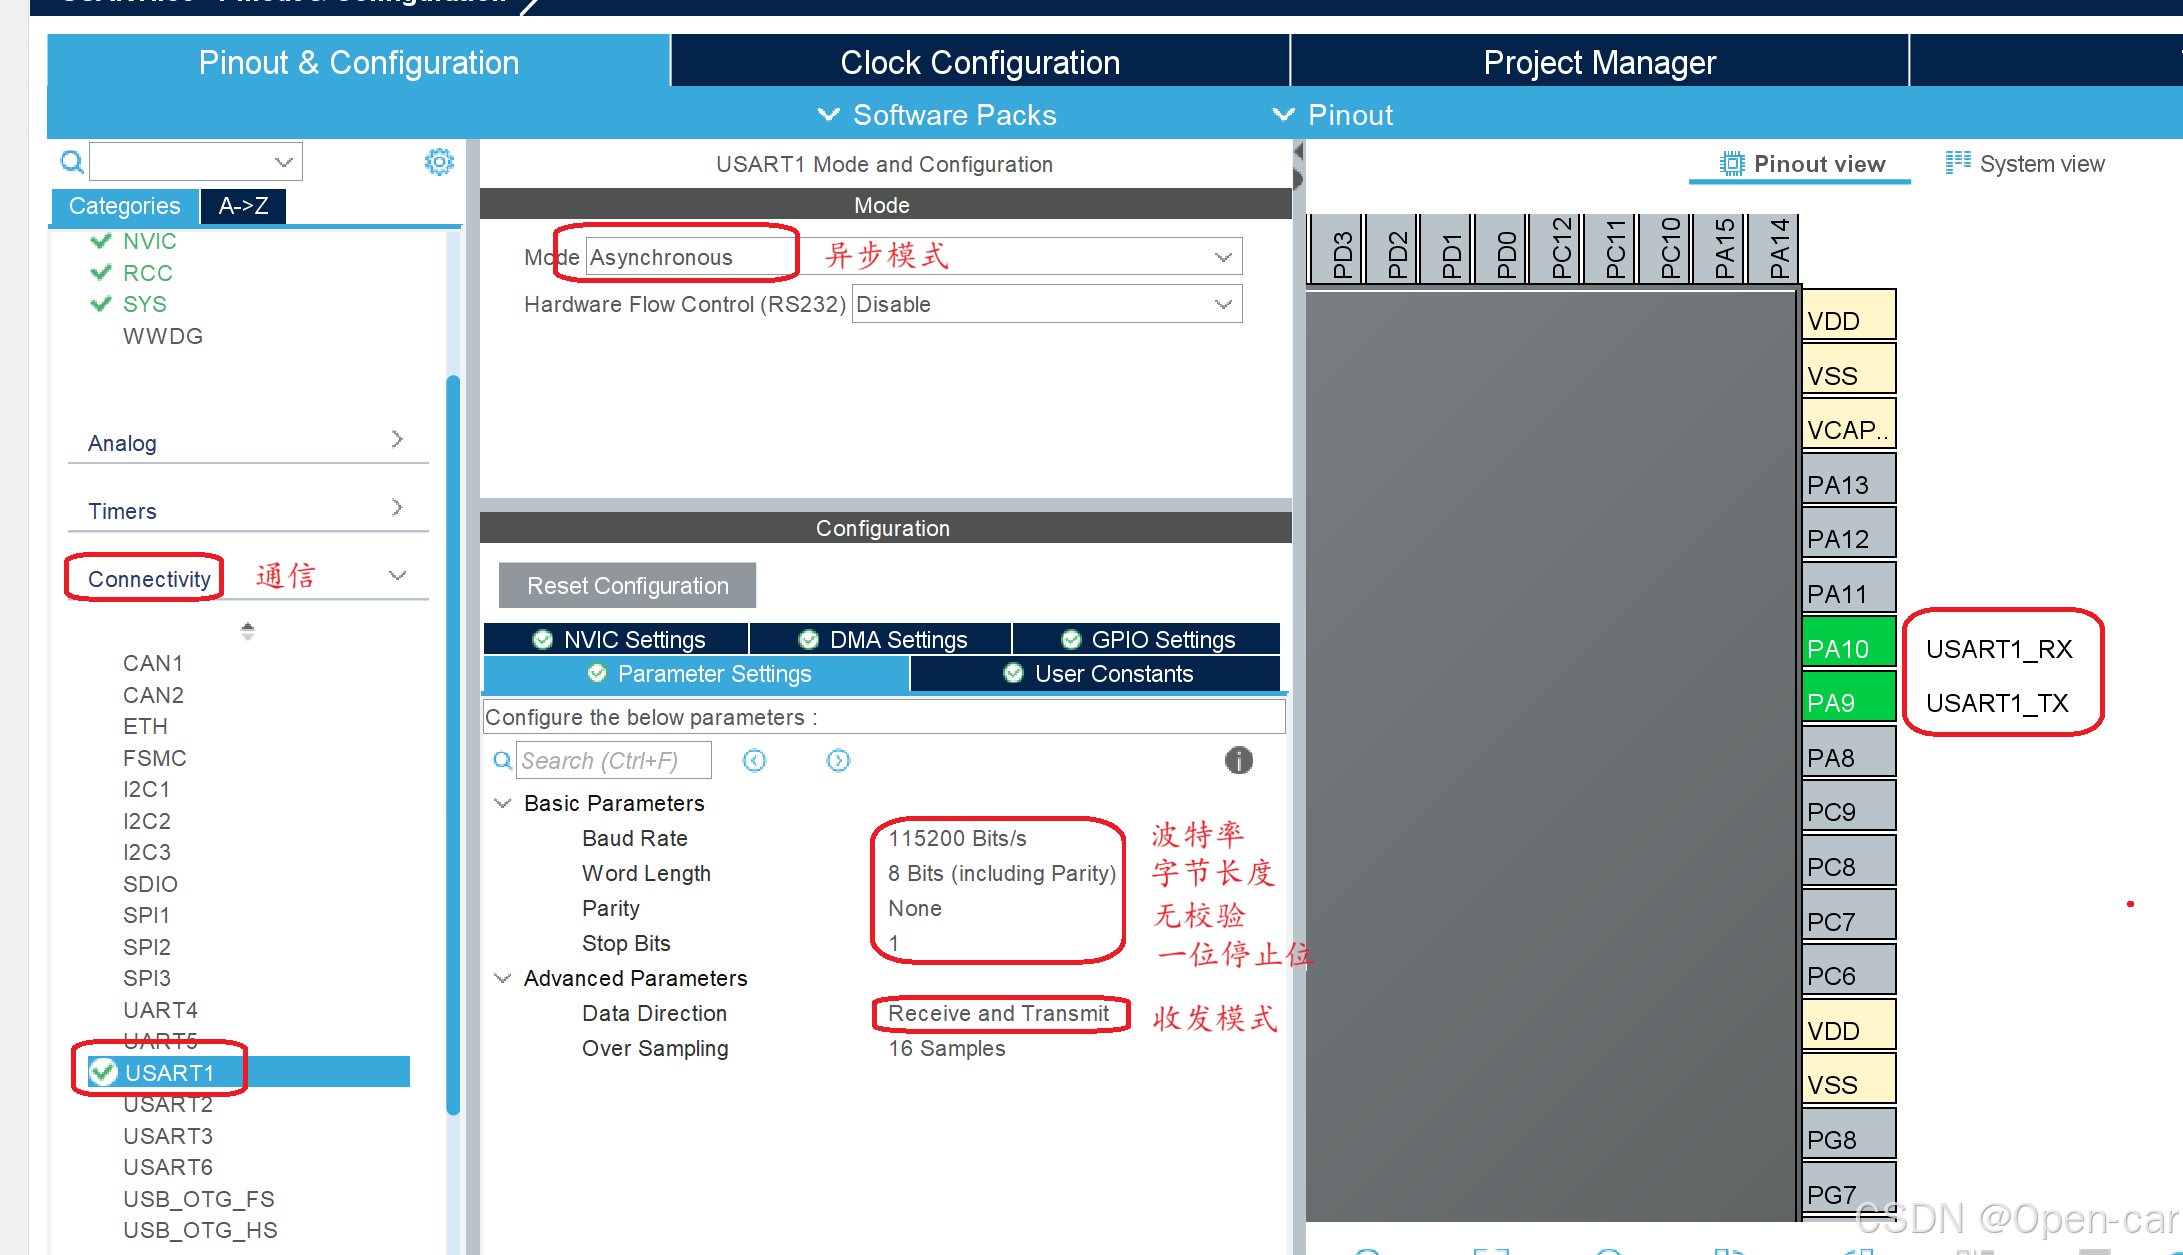Switch to System view

pyautogui.click(x=2025, y=164)
